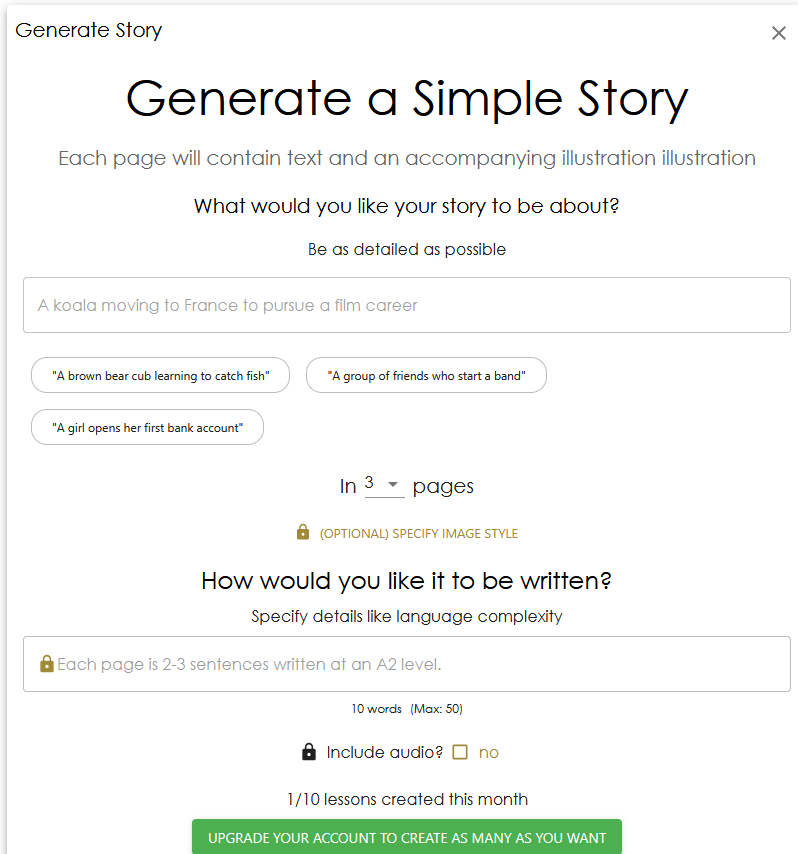Click the number 3 in the pages selector
The width and height of the screenshot is (798, 854).
(370, 484)
